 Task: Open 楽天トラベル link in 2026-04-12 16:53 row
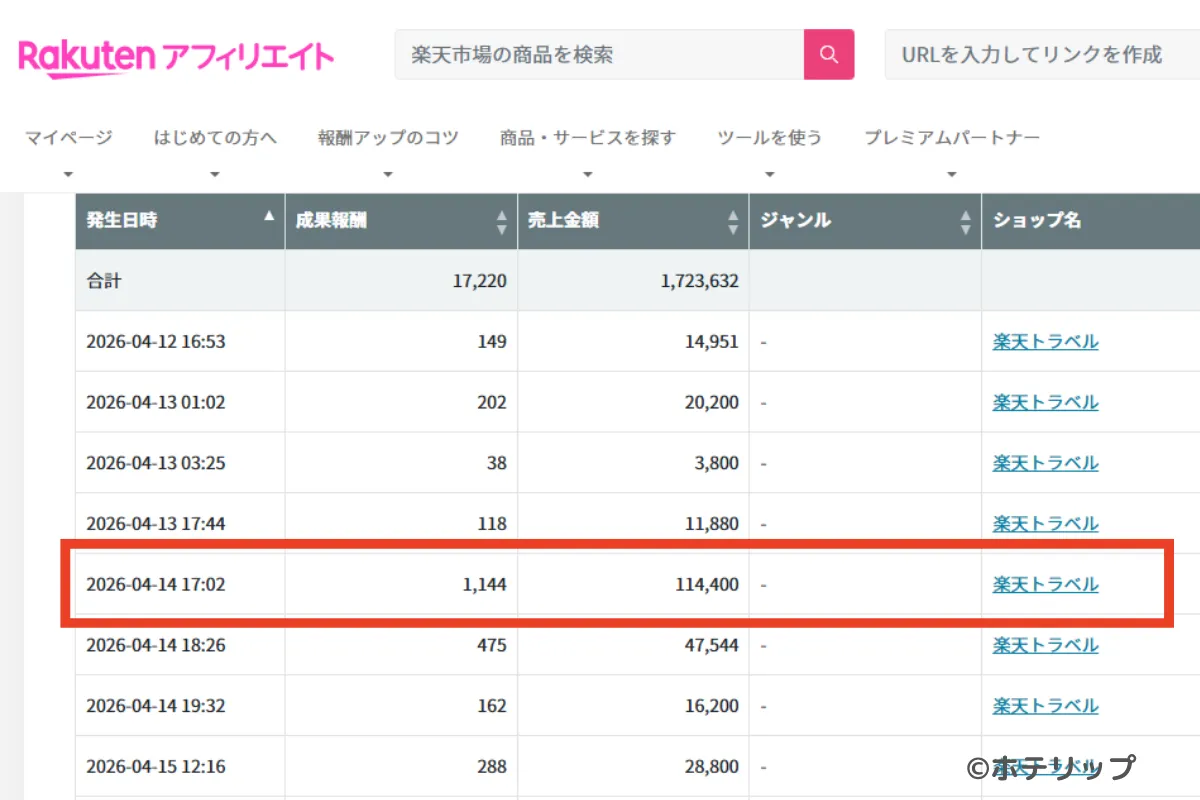coord(1045,342)
